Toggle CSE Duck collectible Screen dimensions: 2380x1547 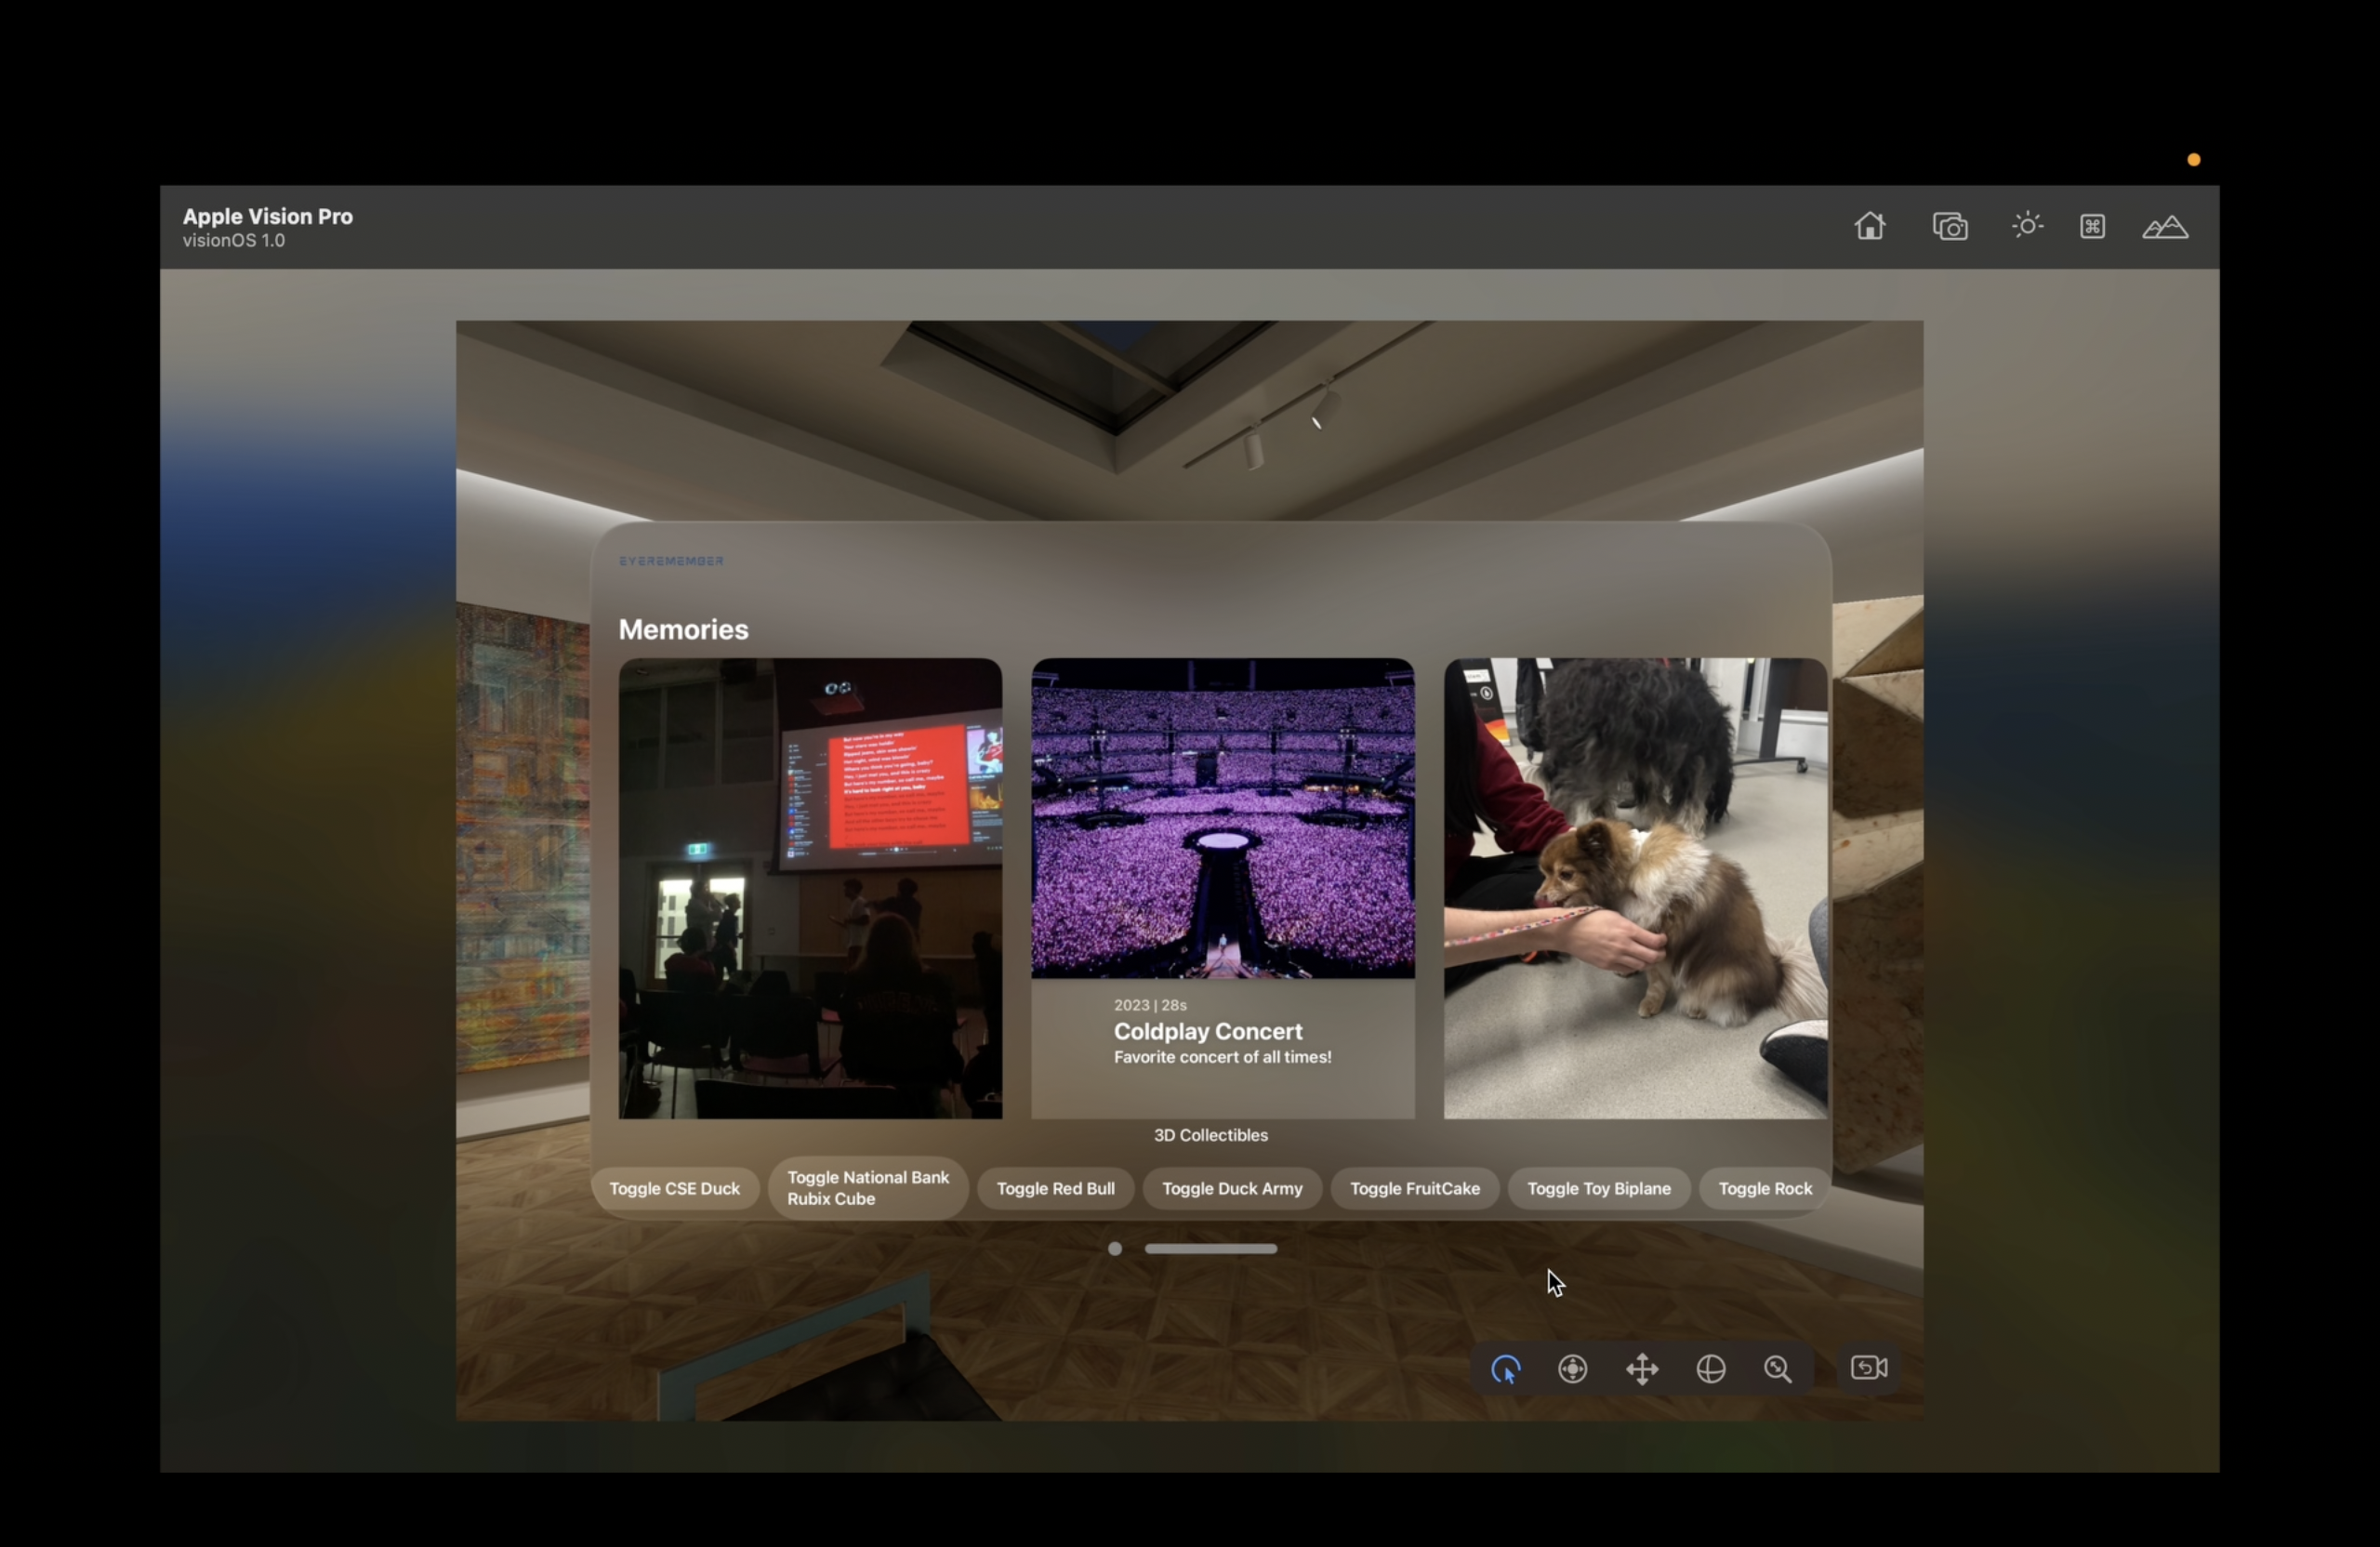[x=674, y=1188]
